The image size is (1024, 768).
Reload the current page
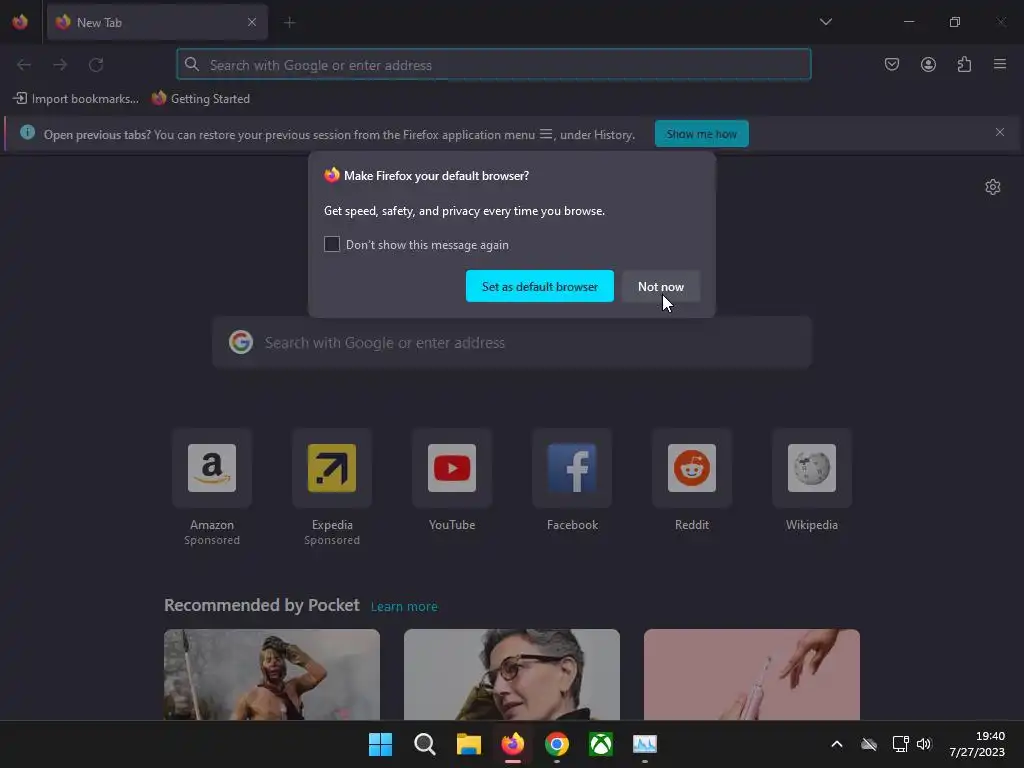tap(96, 65)
